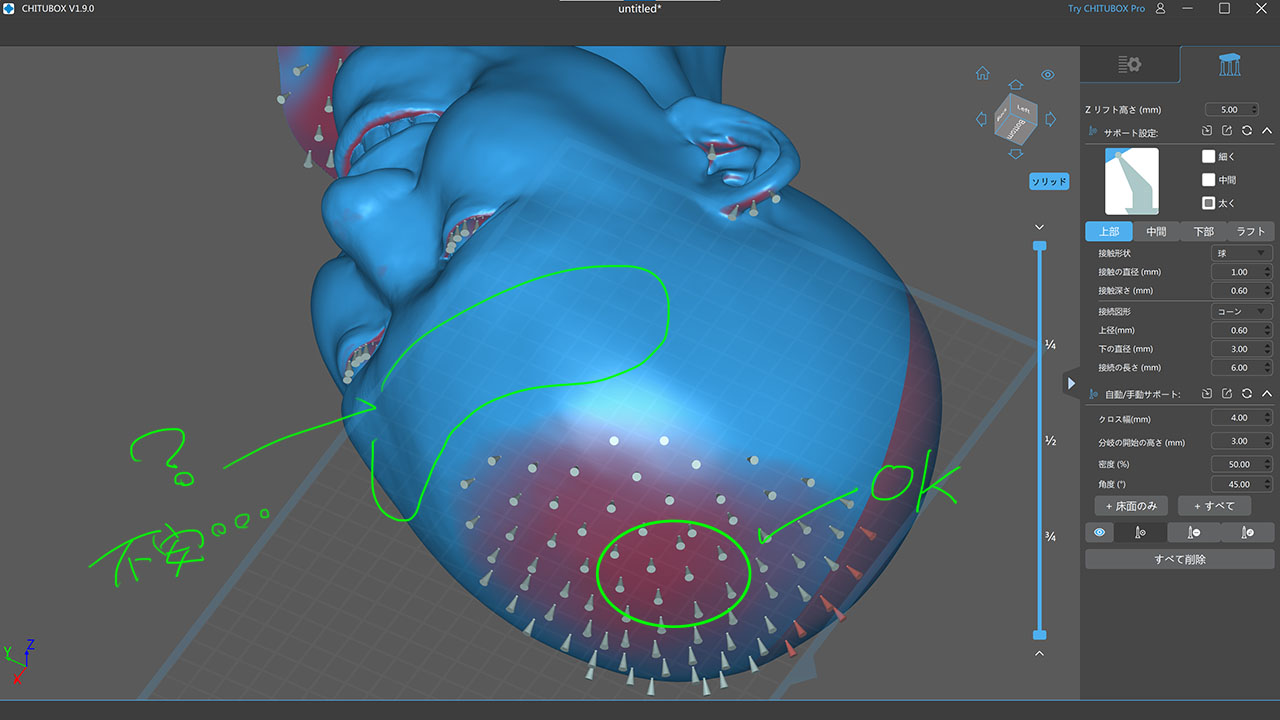Reset view with the home icon

(983, 73)
